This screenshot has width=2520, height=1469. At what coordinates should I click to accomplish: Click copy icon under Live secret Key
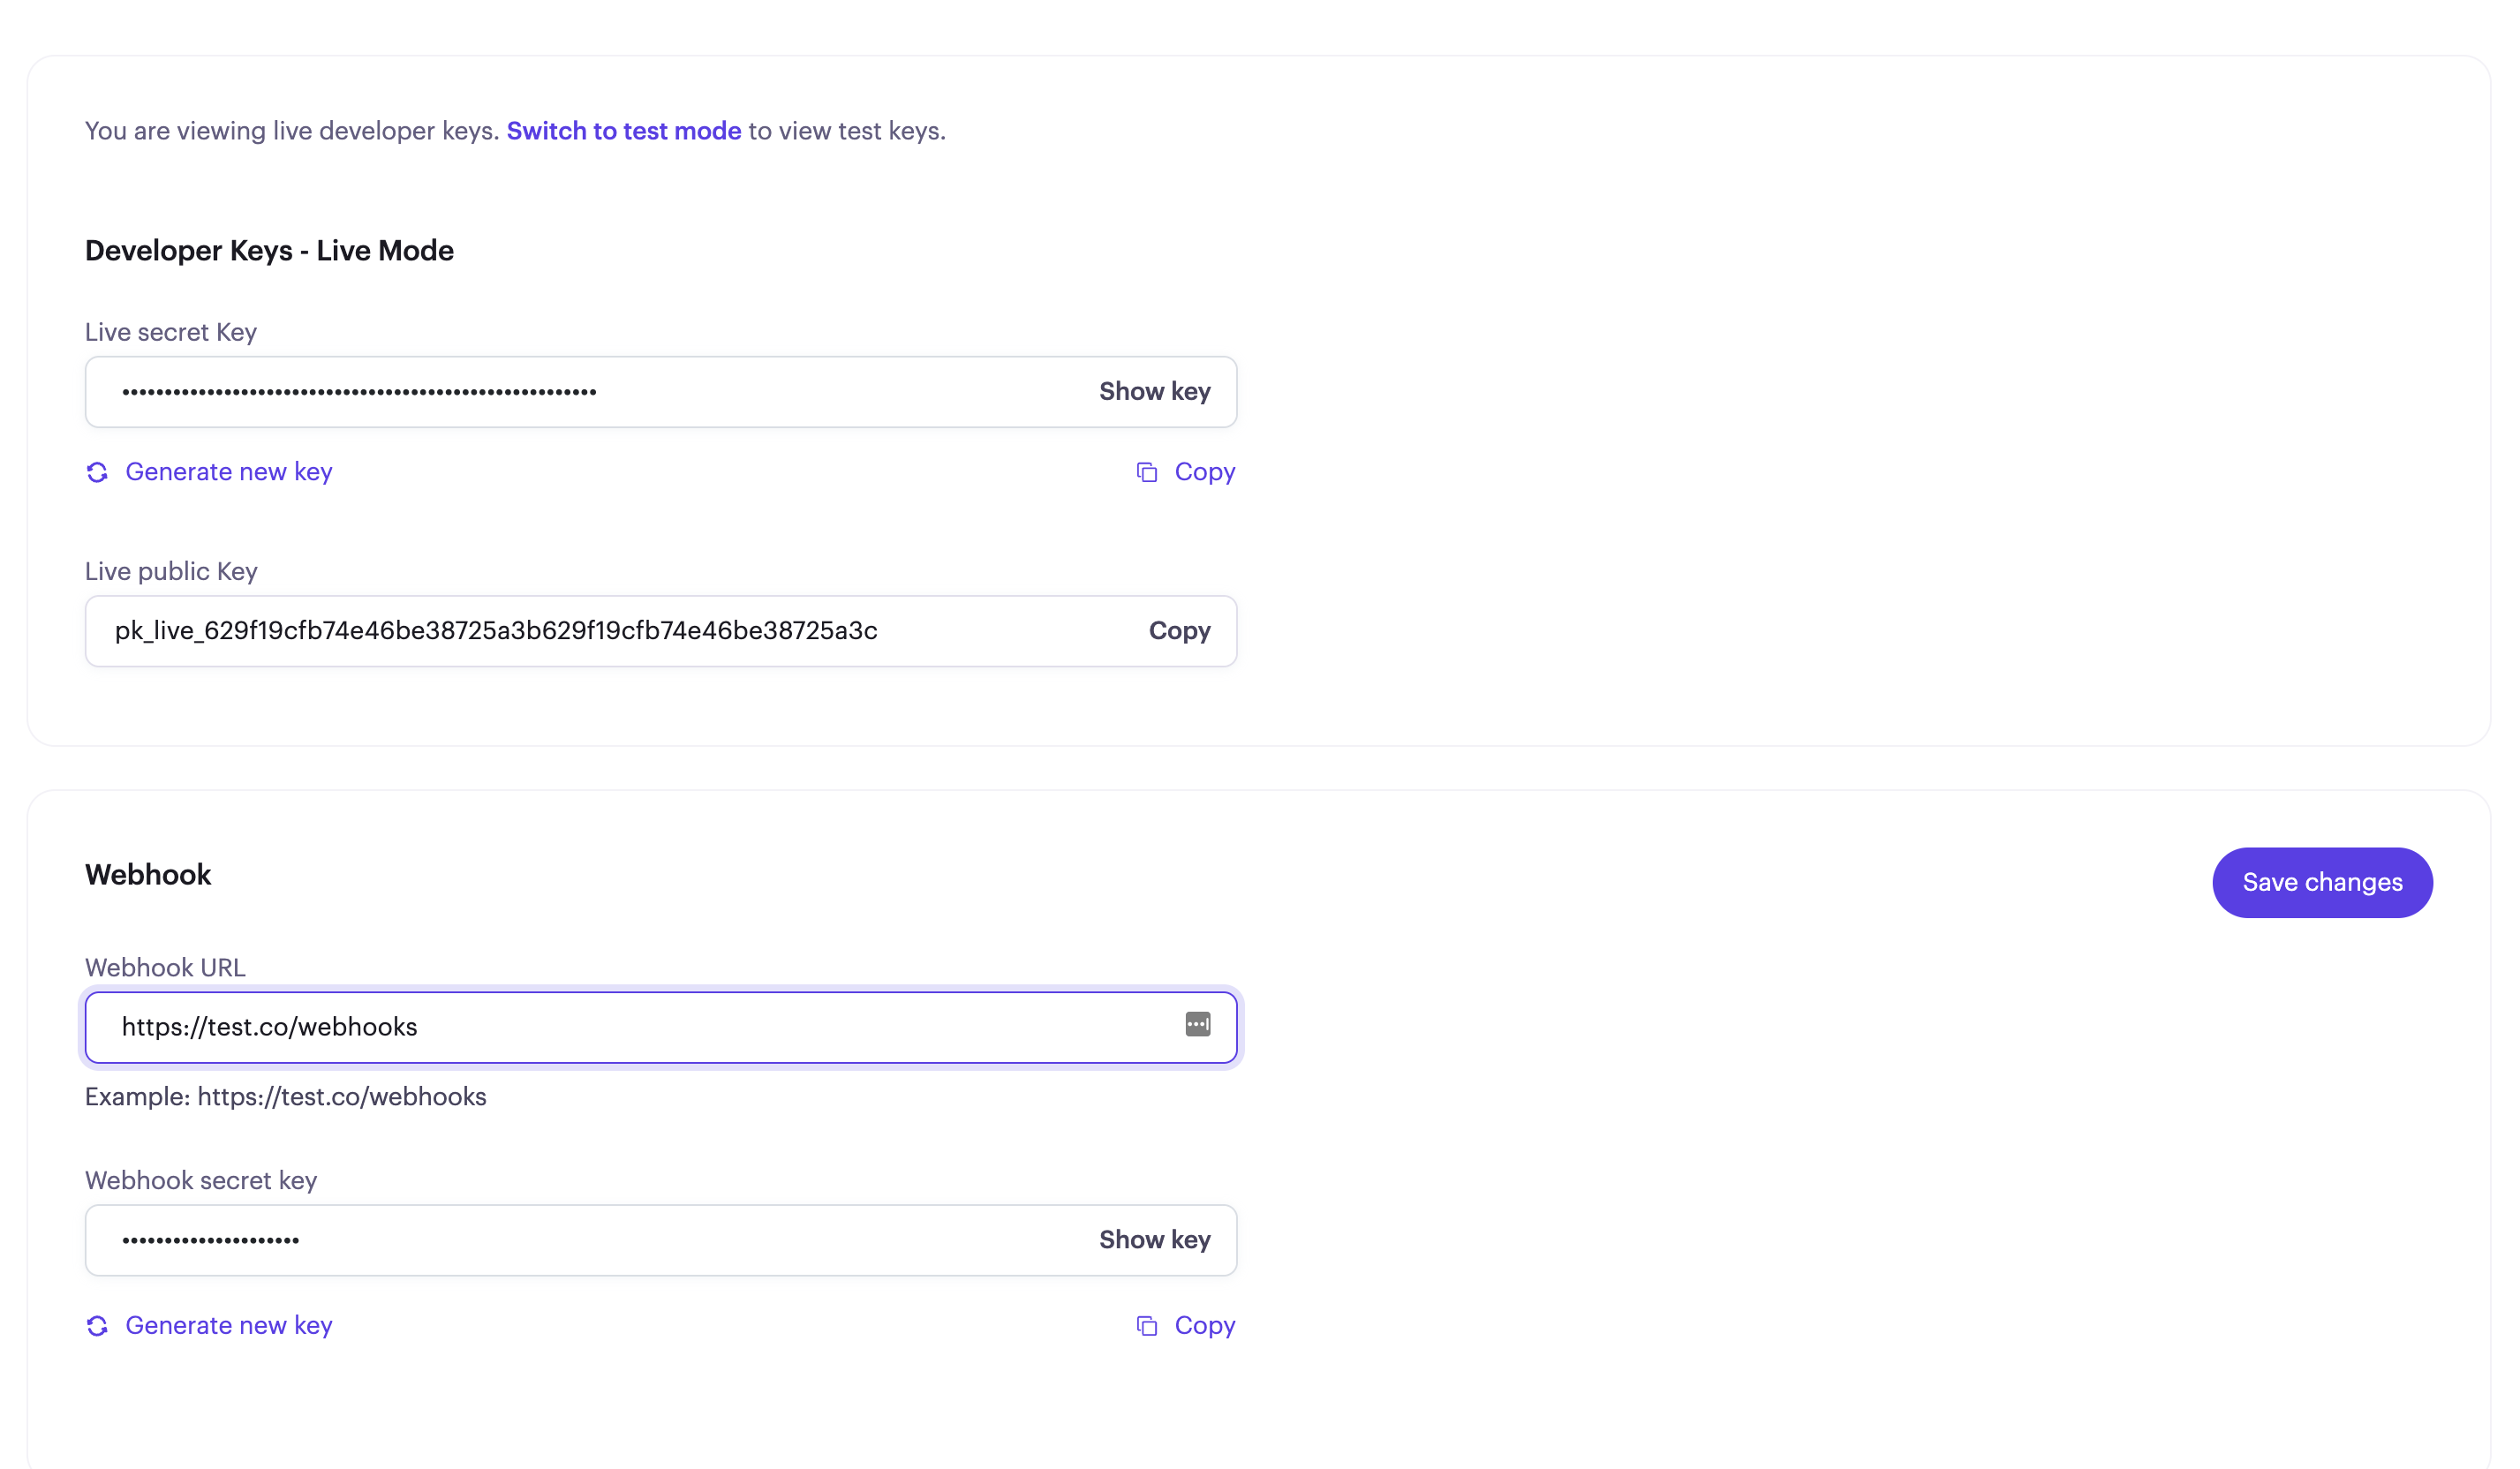1147,472
